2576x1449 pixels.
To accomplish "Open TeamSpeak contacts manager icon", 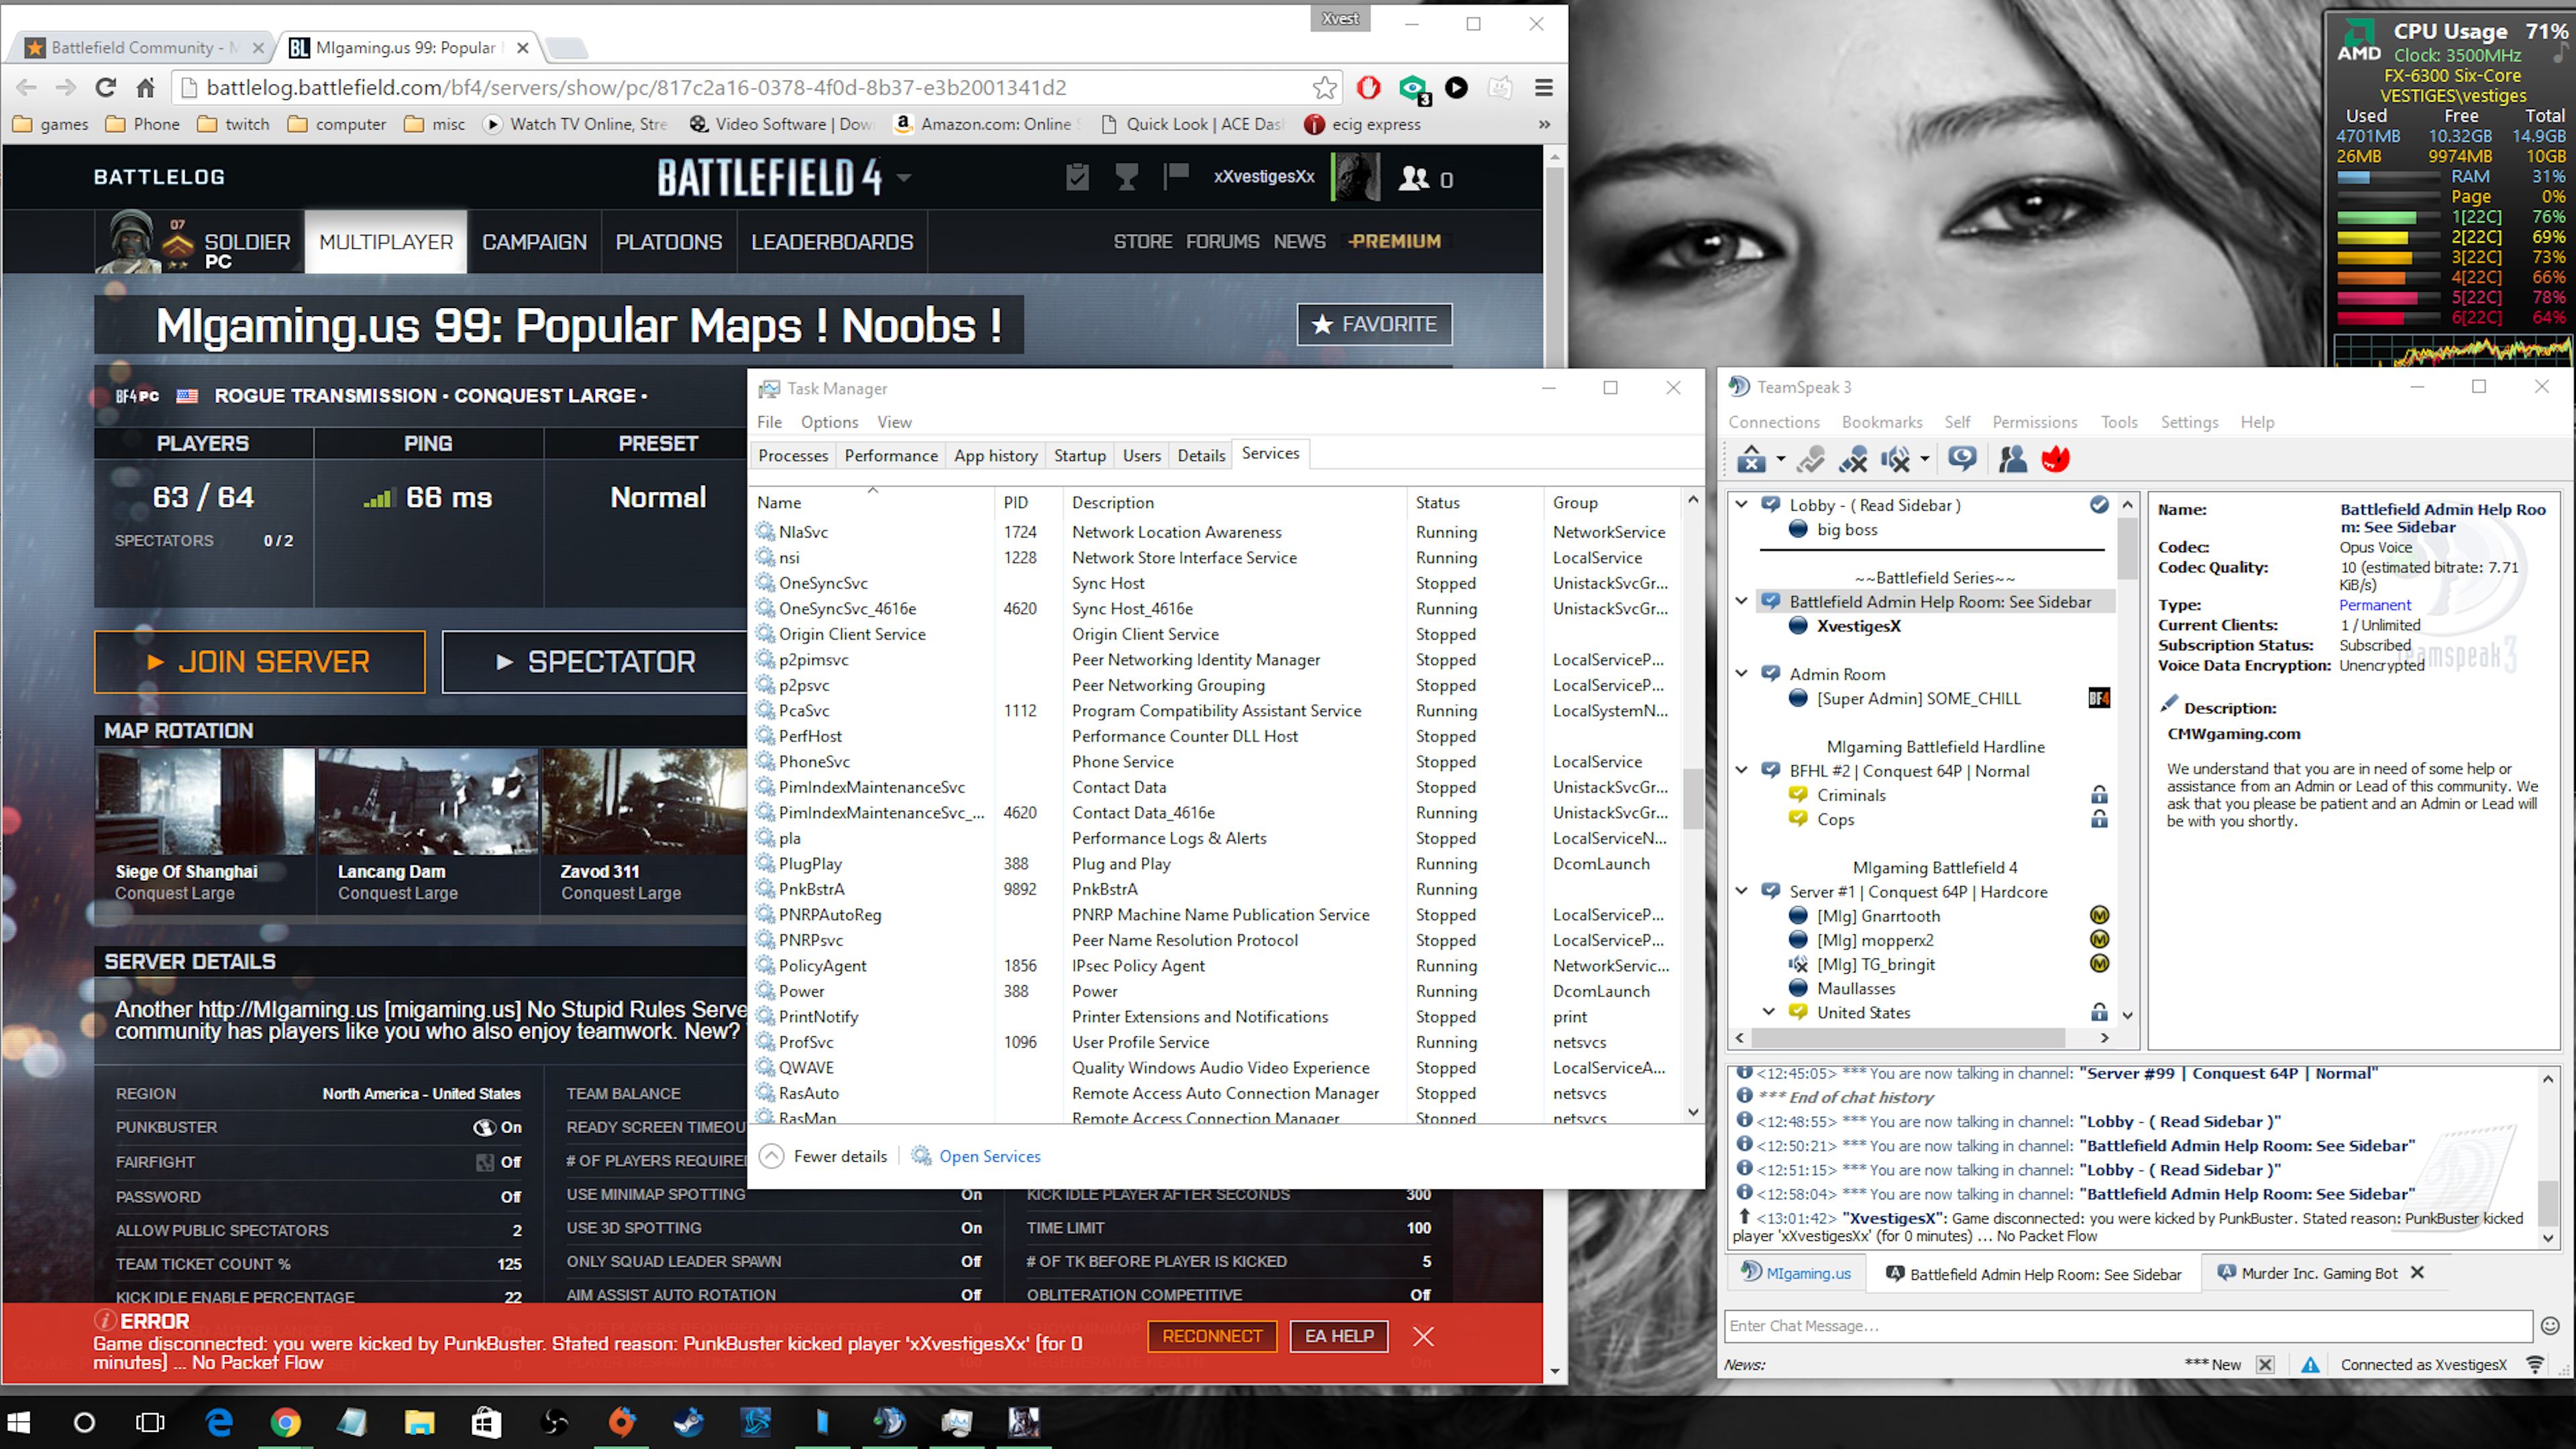I will click(x=2012, y=459).
